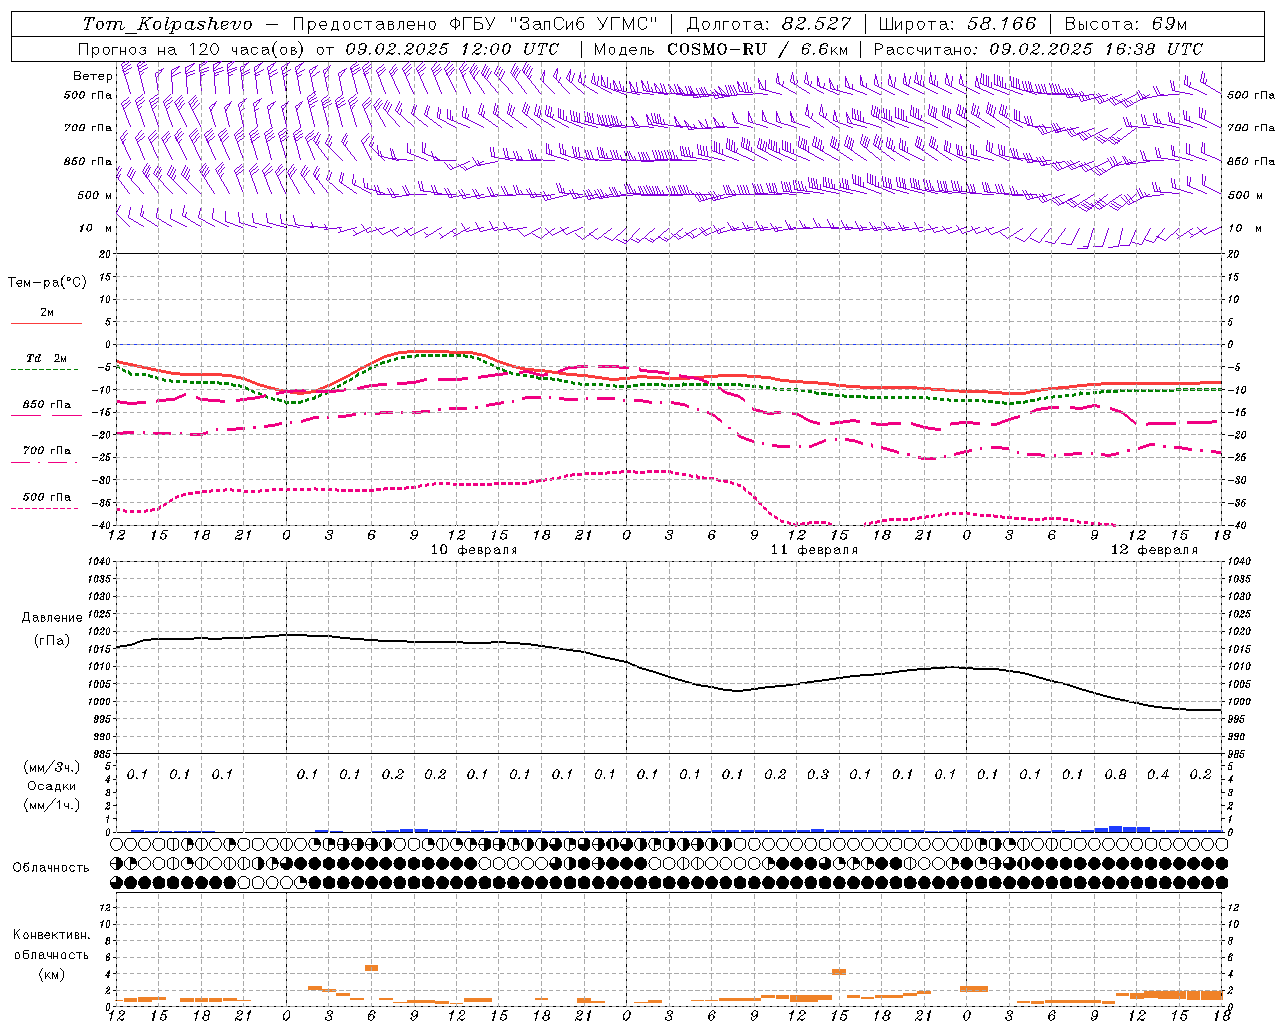Viewport: 1280px width, 1024px height.
Task: Click the 700 гПа temperature legend entry
Action: click(x=46, y=451)
